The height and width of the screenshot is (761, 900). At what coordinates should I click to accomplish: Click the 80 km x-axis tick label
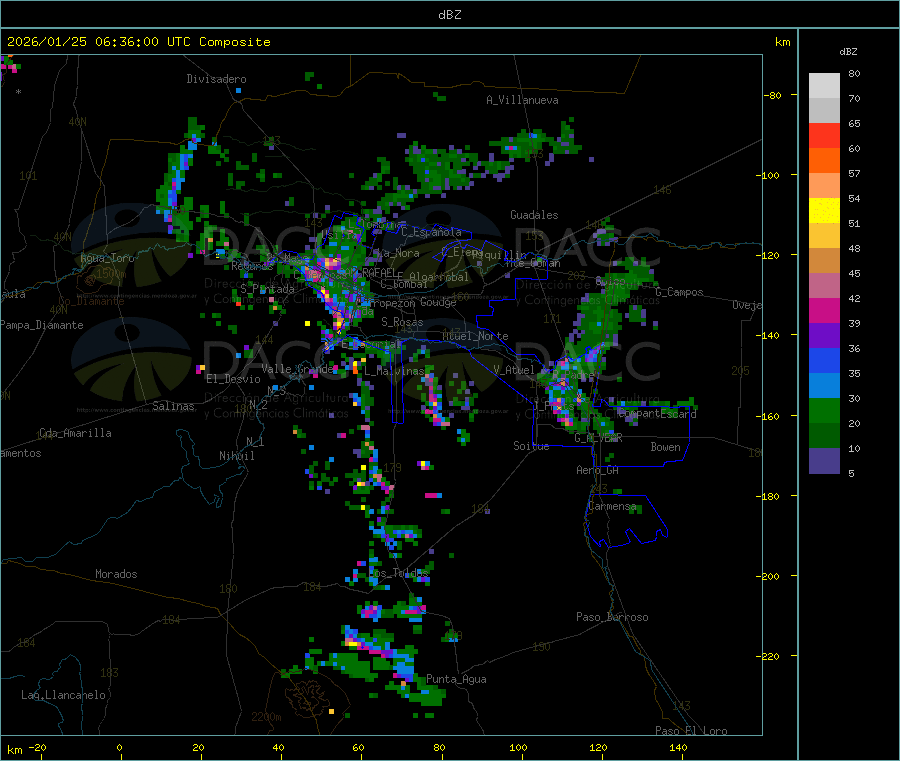tap(439, 747)
